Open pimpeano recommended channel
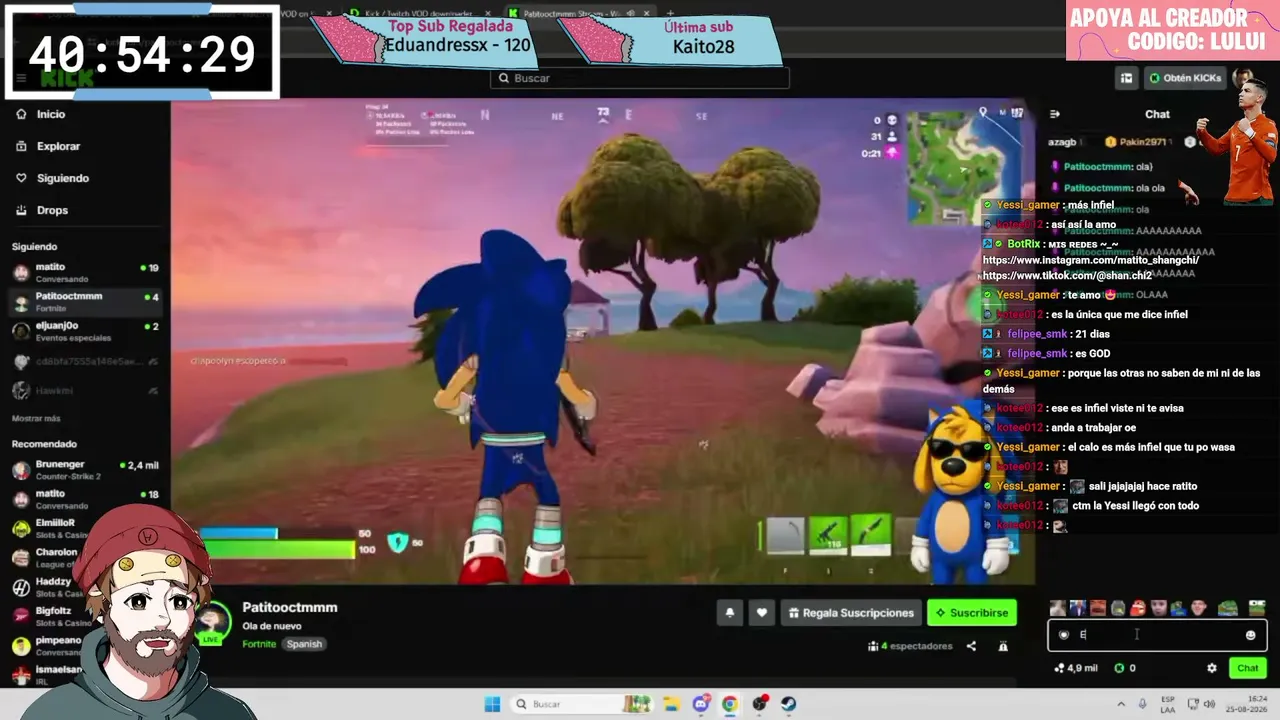1280x720 pixels. [x=45, y=645]
